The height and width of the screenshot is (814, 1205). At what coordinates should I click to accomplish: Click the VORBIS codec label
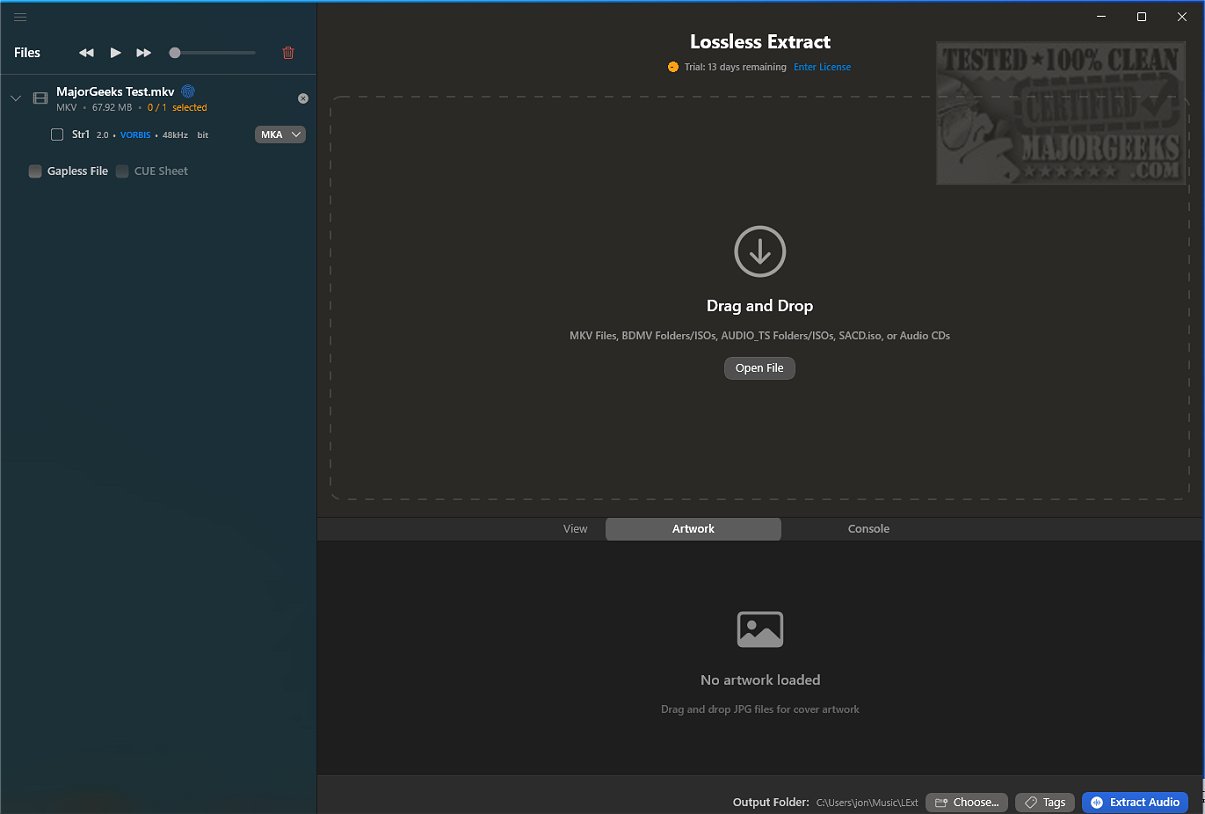coord(135,135)
